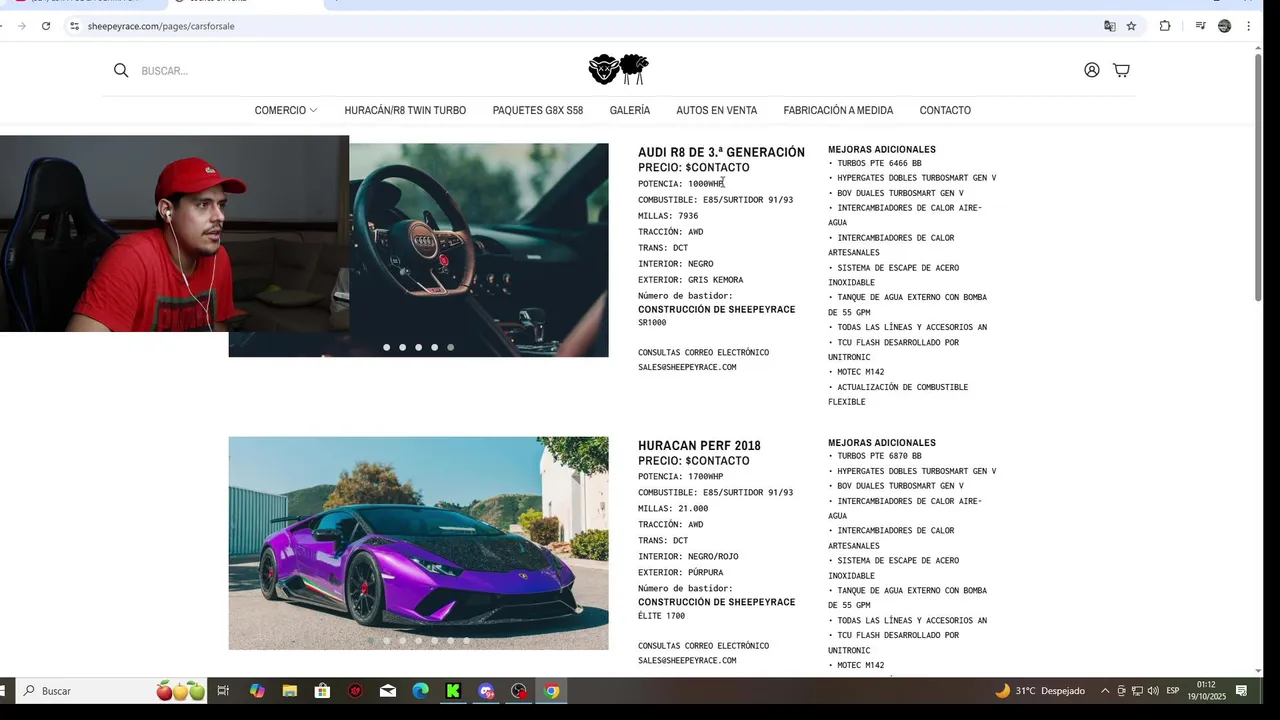Select fifth carousel dot on Audi R8 gallery
1280x720 pixels.
(450, 347)
